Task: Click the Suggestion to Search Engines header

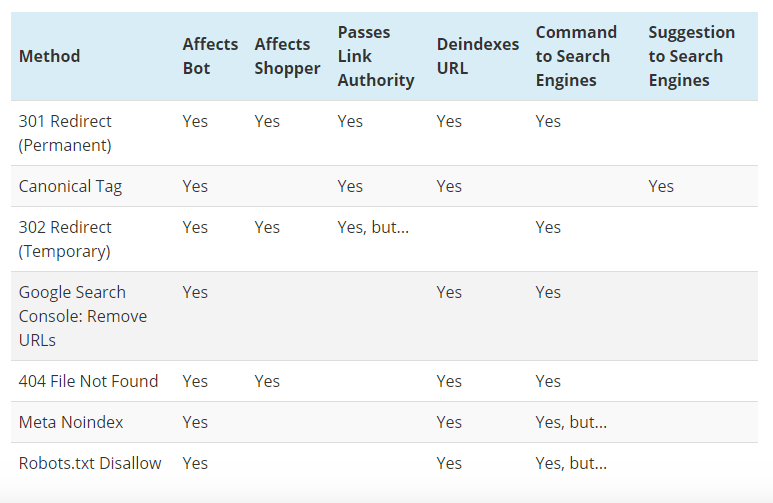Action: pos(691,56)
